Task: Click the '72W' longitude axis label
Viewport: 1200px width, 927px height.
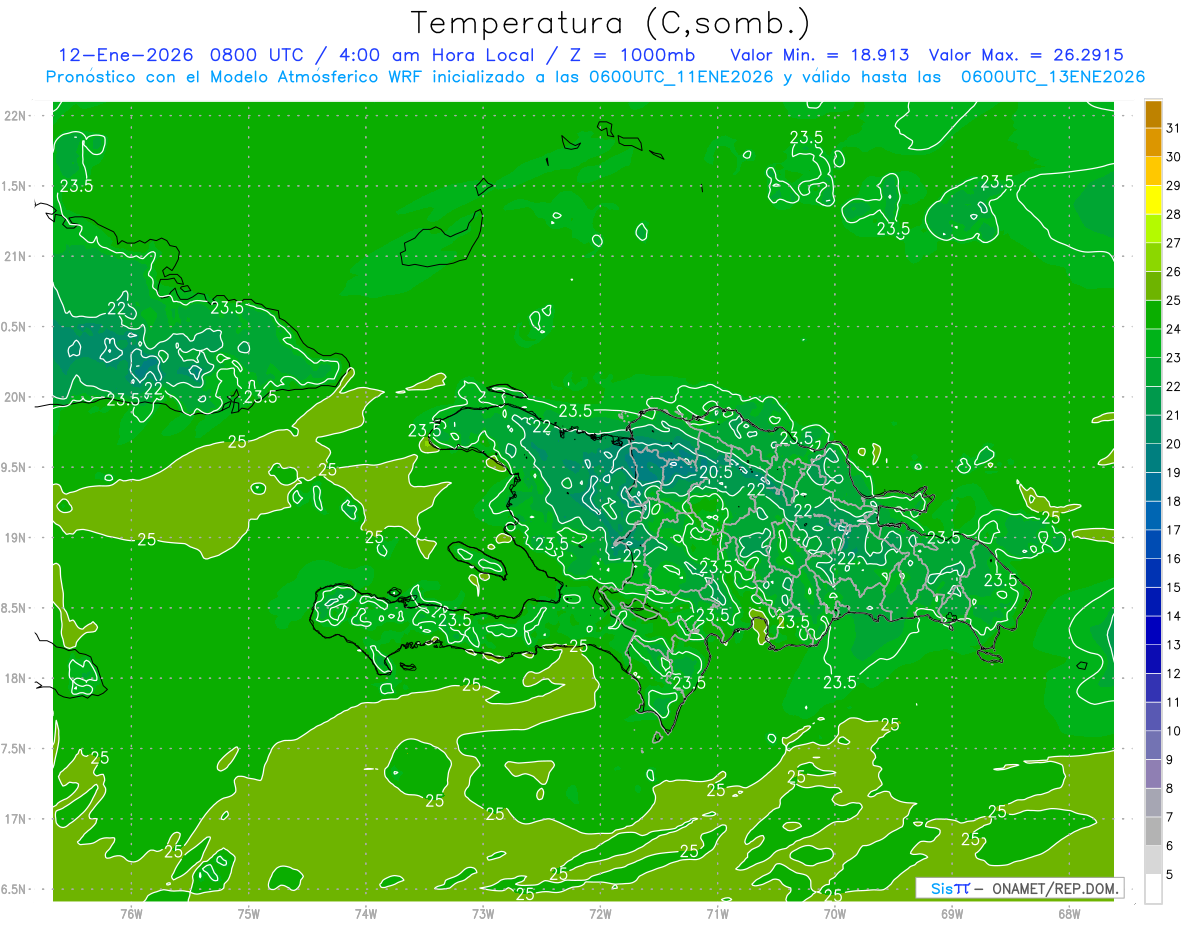Action: [601, 914]
